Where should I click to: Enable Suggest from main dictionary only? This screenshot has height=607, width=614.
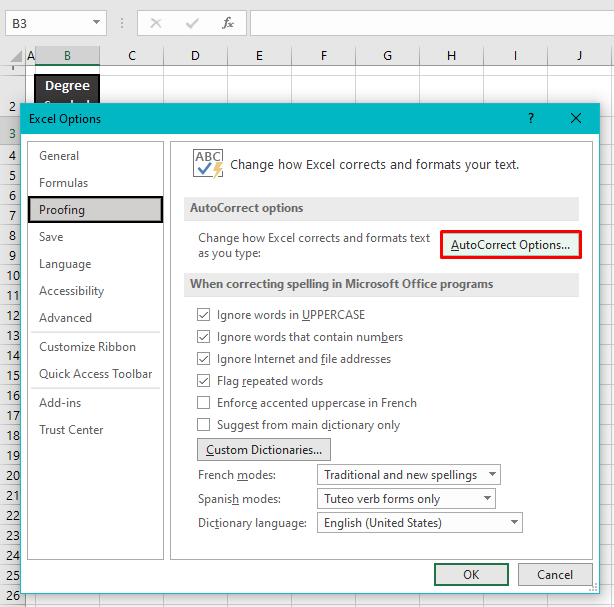pyautogui.click(x=203, y=424)
